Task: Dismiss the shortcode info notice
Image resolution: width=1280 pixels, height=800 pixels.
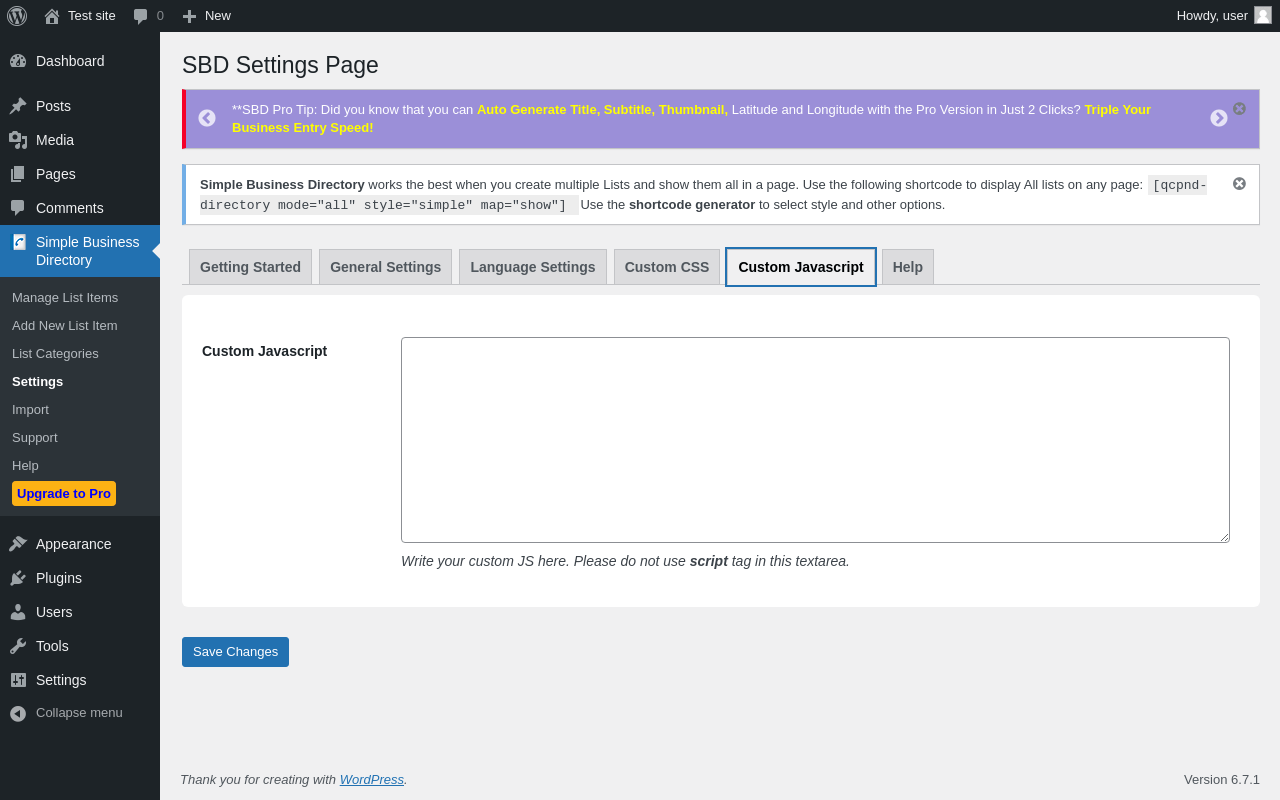Action: (x=1239, y=183)
